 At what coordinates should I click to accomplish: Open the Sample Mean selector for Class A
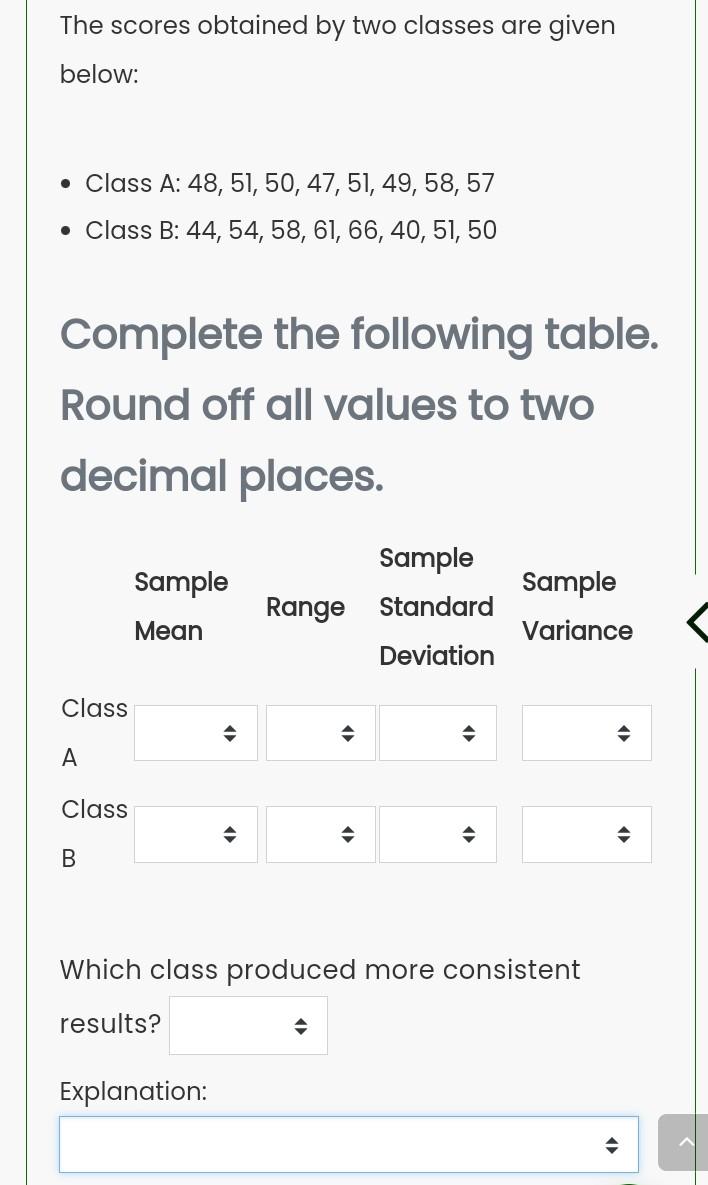[196, 733]
